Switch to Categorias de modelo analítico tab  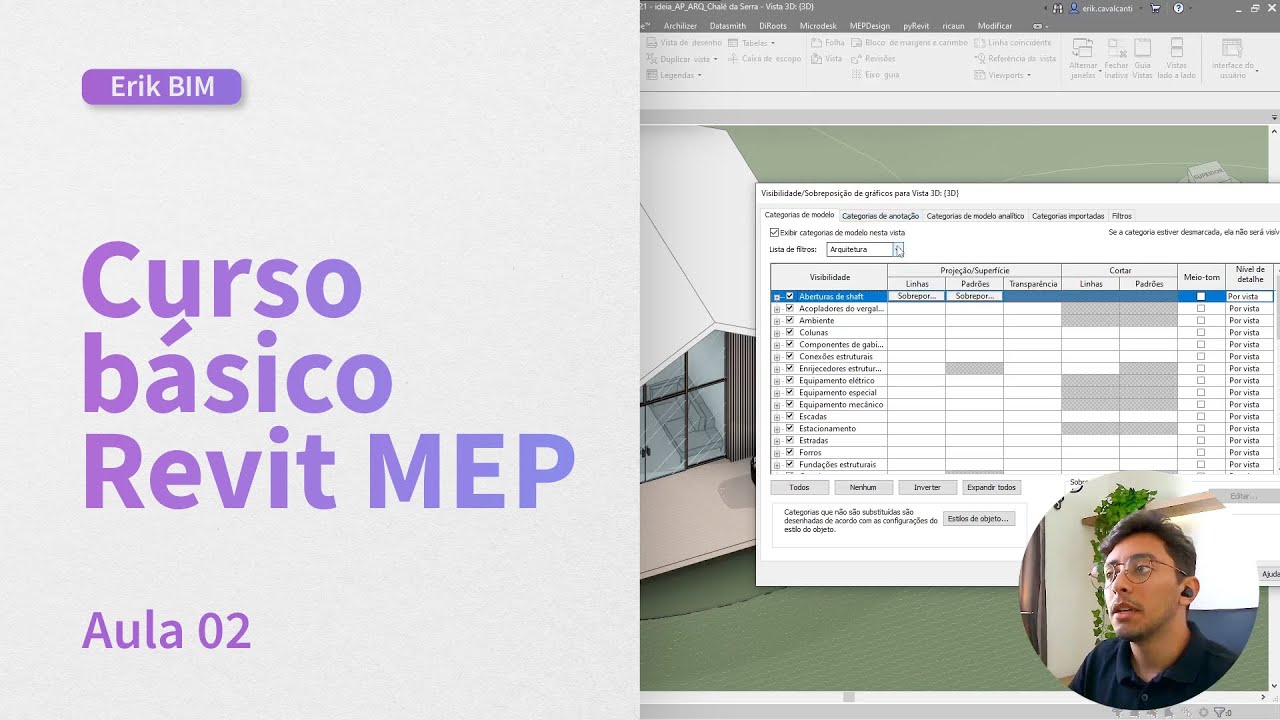pyautogui.click(x=975, y=216)
